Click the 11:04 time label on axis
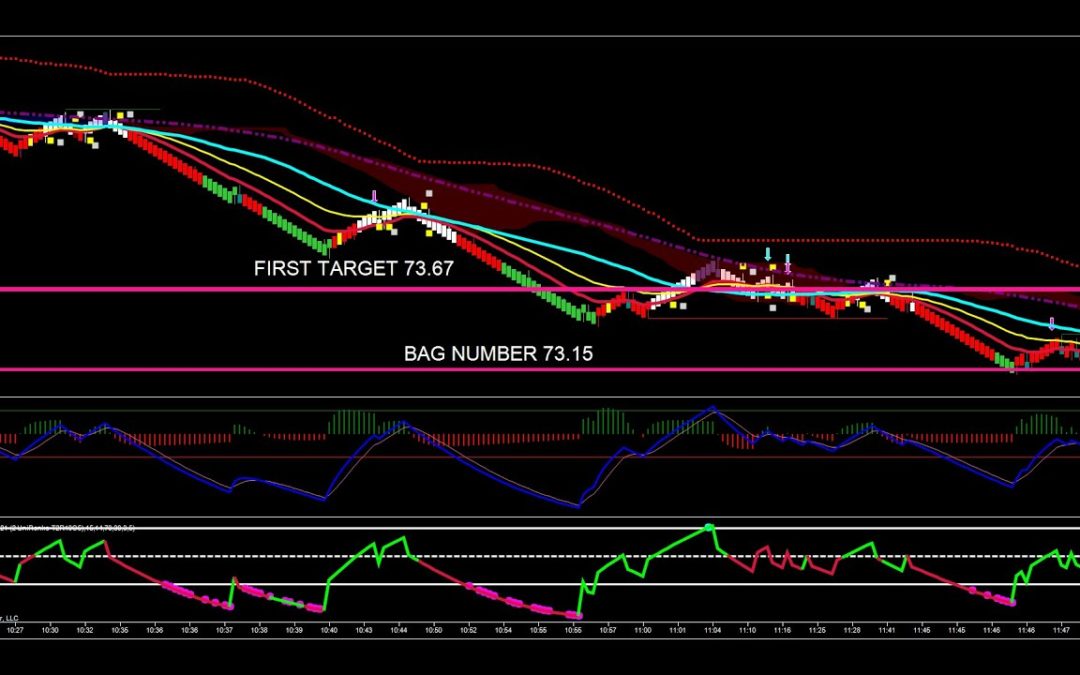 click(712, 630)
